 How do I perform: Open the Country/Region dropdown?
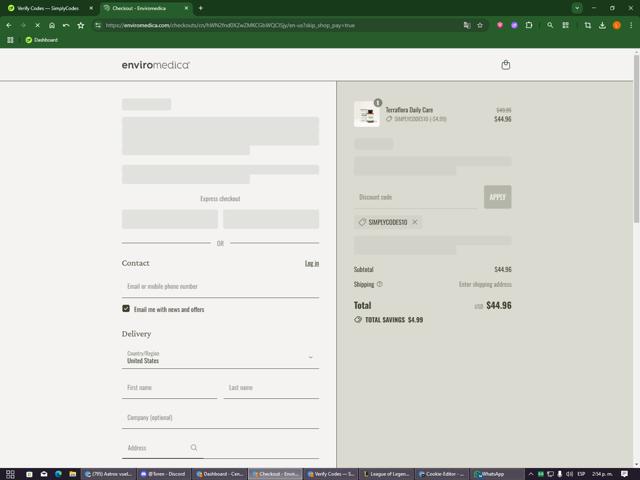(x=220, y=357)
